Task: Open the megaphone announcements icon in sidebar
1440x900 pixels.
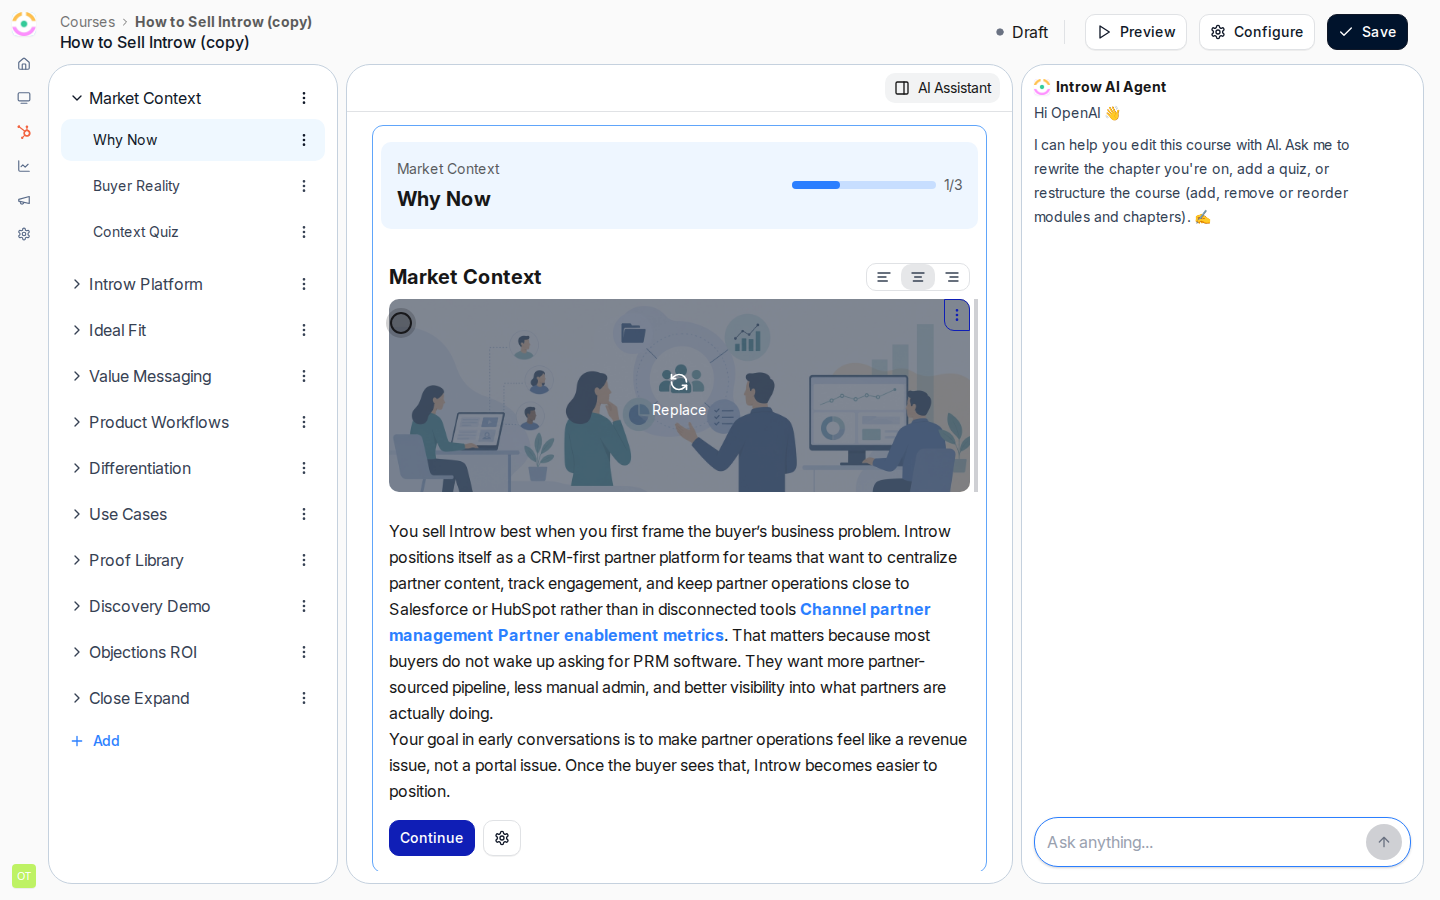Action: [24, 200]
